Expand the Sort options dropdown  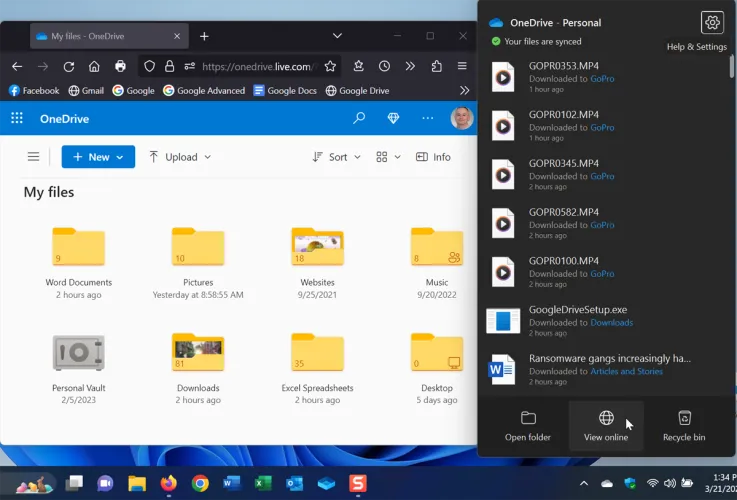point(336,157)
